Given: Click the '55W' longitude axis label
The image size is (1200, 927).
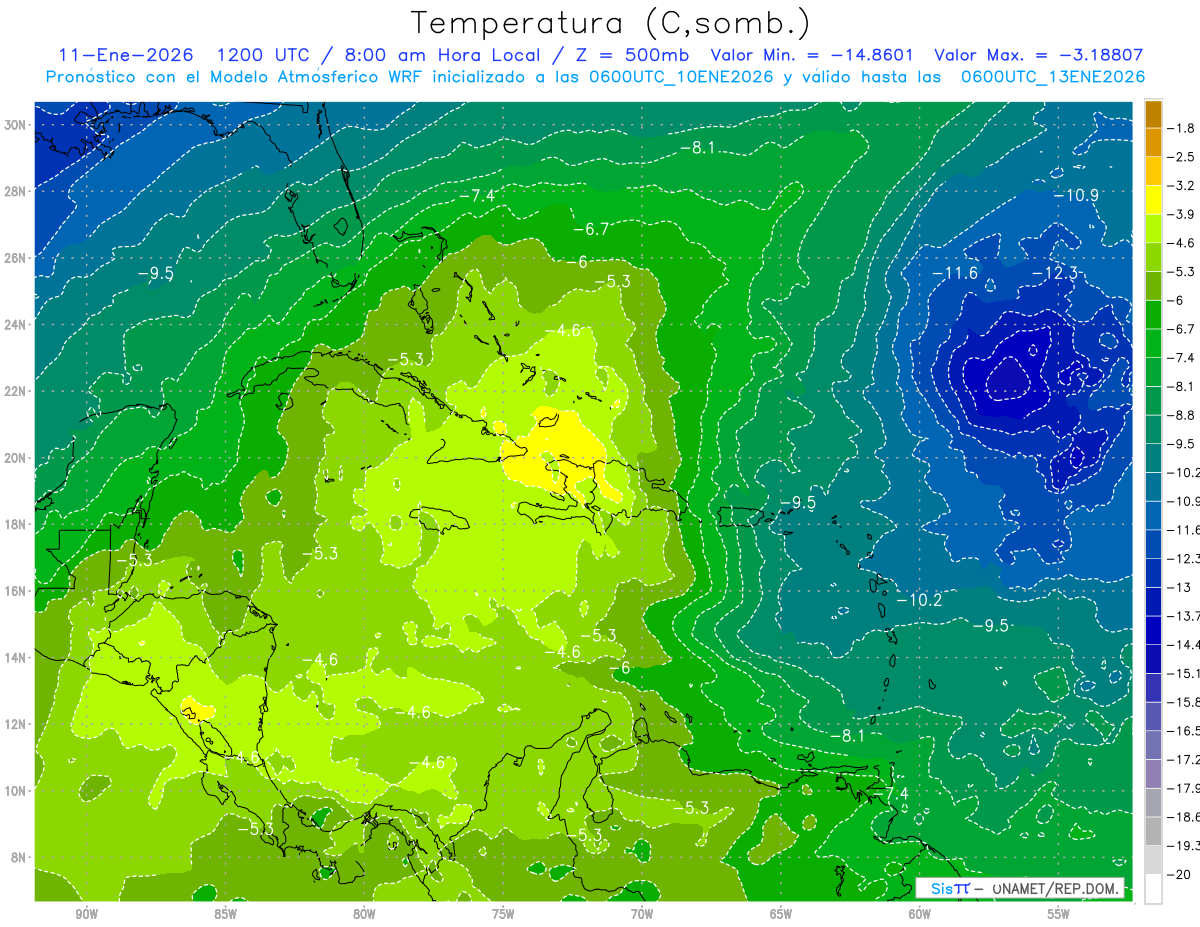Looking at the screenshot, I should click(1059, 914).
